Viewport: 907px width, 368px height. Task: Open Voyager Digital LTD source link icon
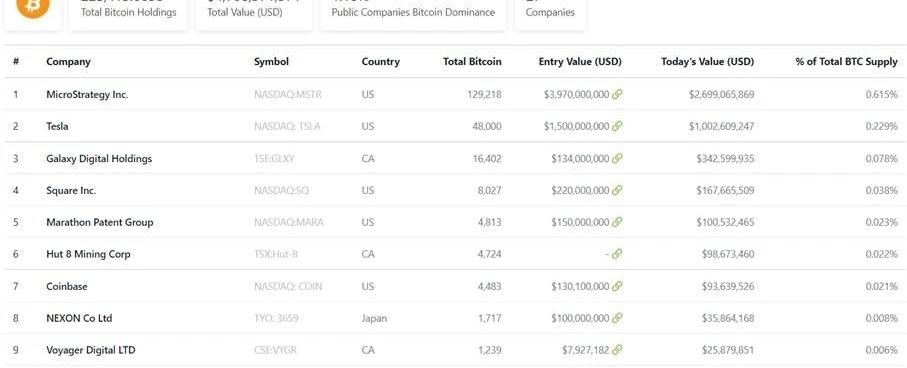coord(617,350)
